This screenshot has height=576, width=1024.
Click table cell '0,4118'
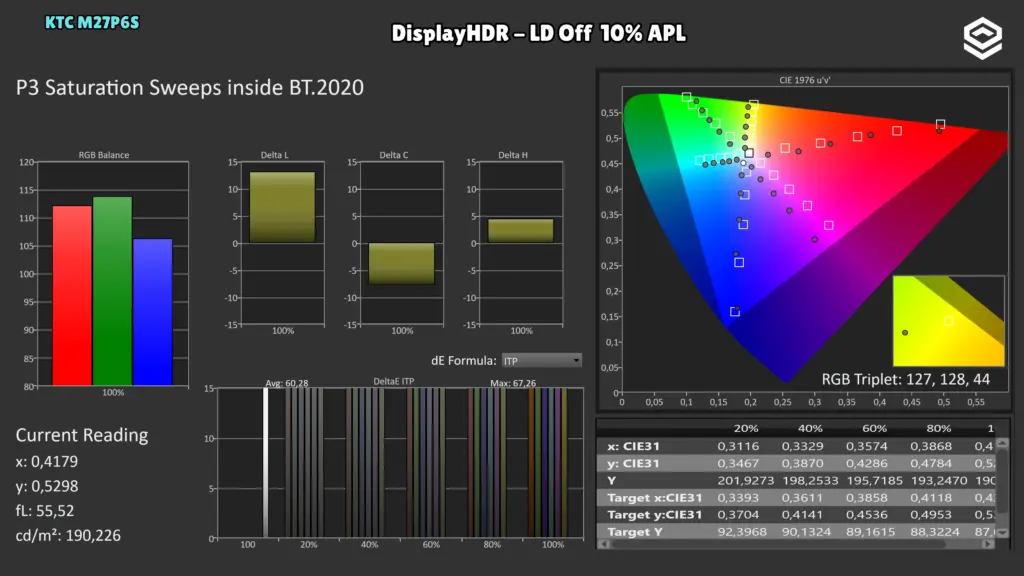931,498
